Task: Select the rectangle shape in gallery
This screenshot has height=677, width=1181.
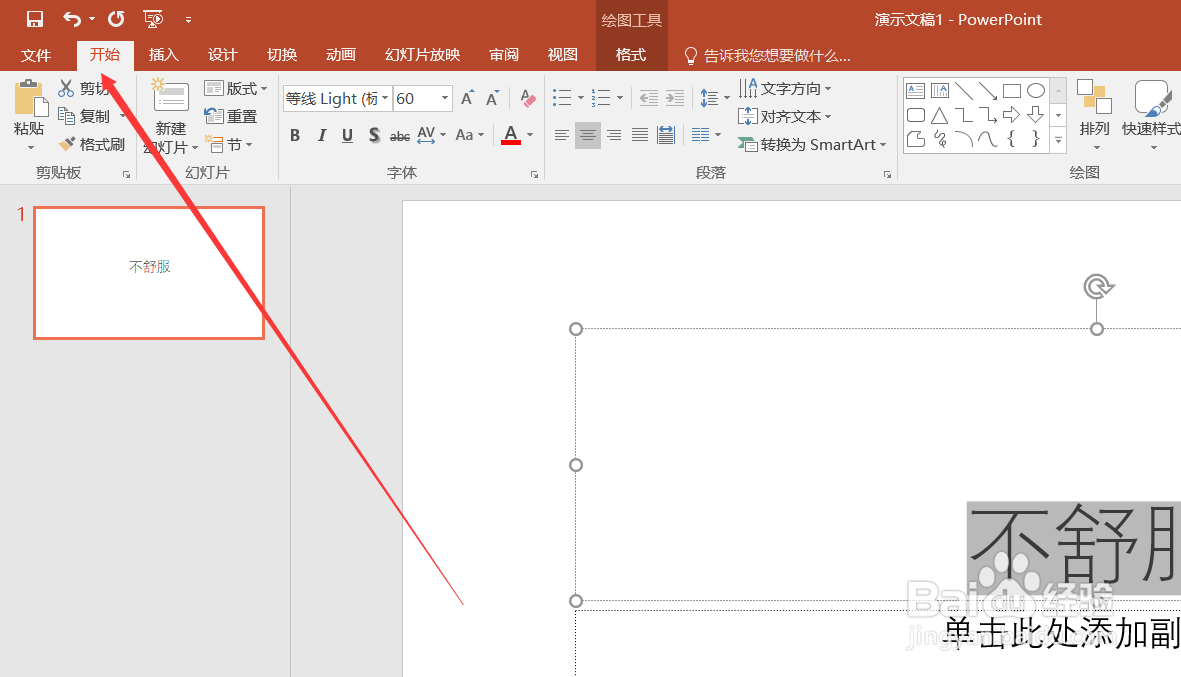Action: pyautogui.click(x=1012, y=91)
